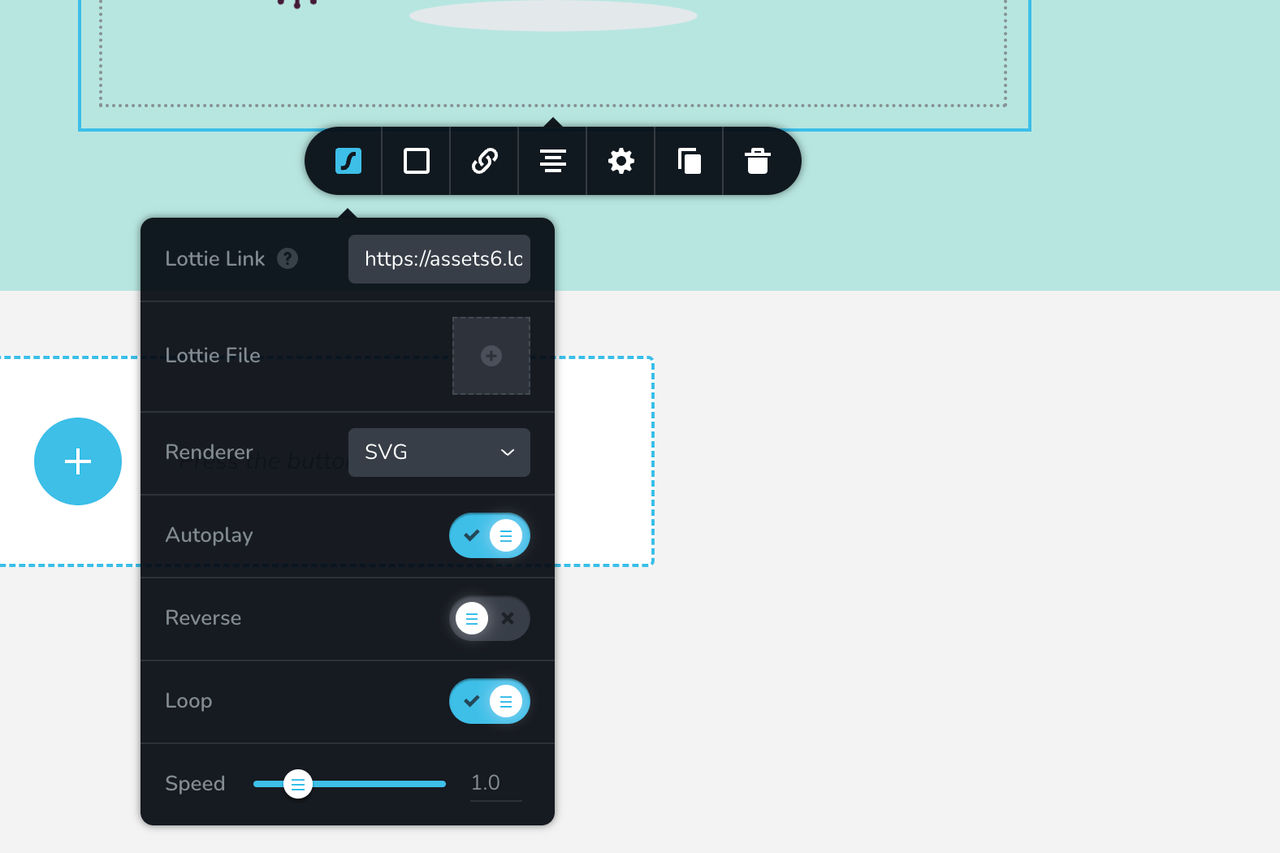The image size is (1280, 853).
Task: Click the link chain icon in toolbar
Action: (x=485, y=161)
